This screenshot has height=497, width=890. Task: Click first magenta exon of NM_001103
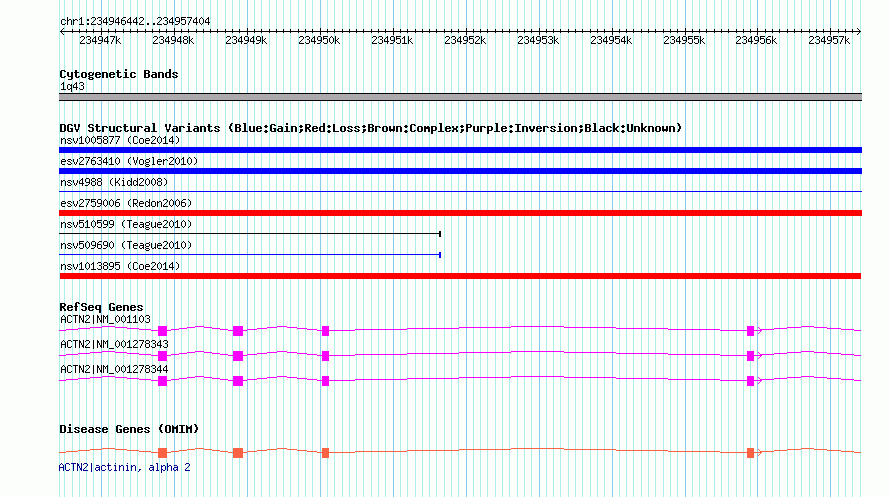click(x=162, y=331)
